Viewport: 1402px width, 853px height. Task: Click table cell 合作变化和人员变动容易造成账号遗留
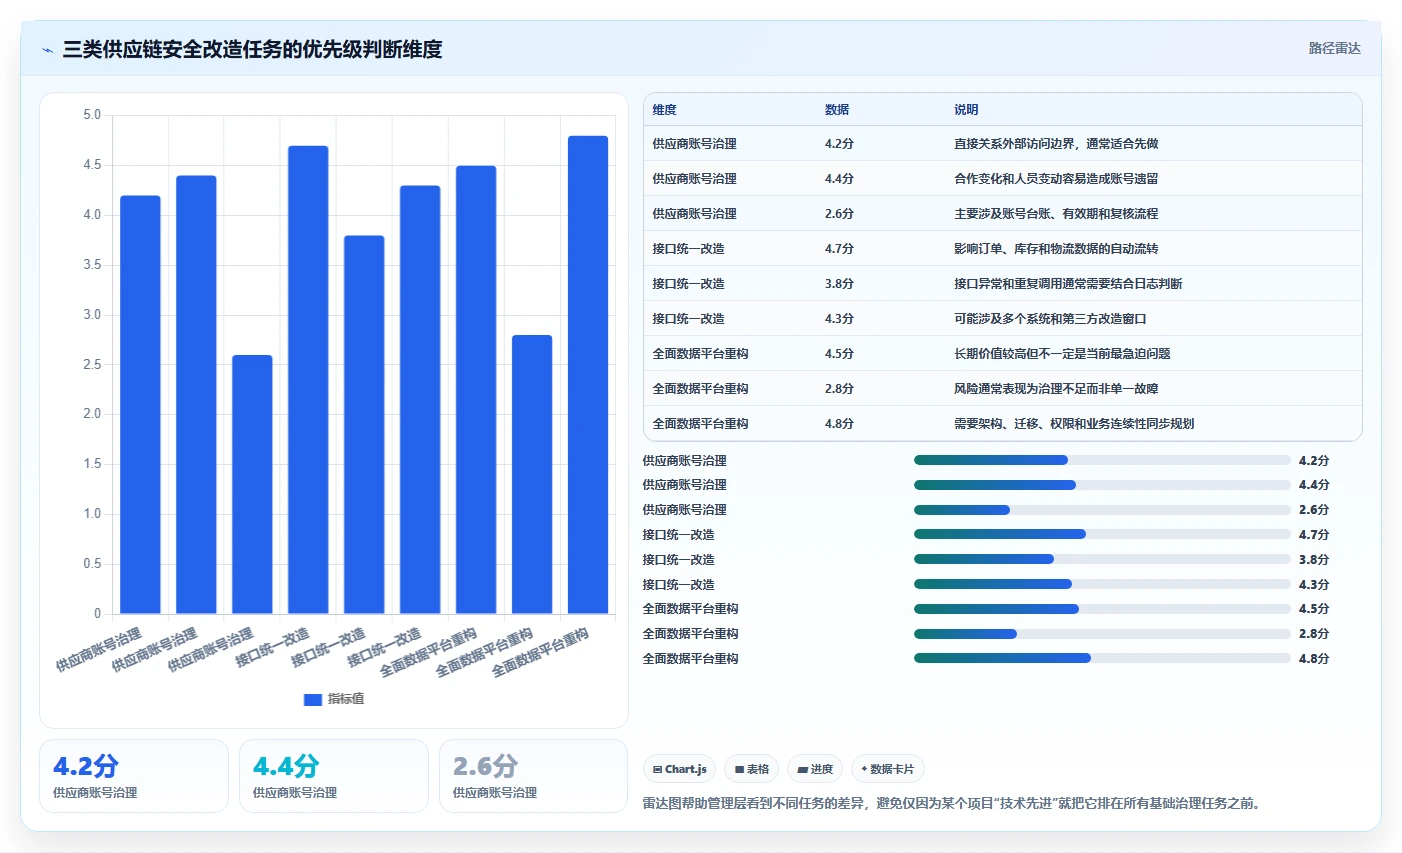[x=1056, y=179]
